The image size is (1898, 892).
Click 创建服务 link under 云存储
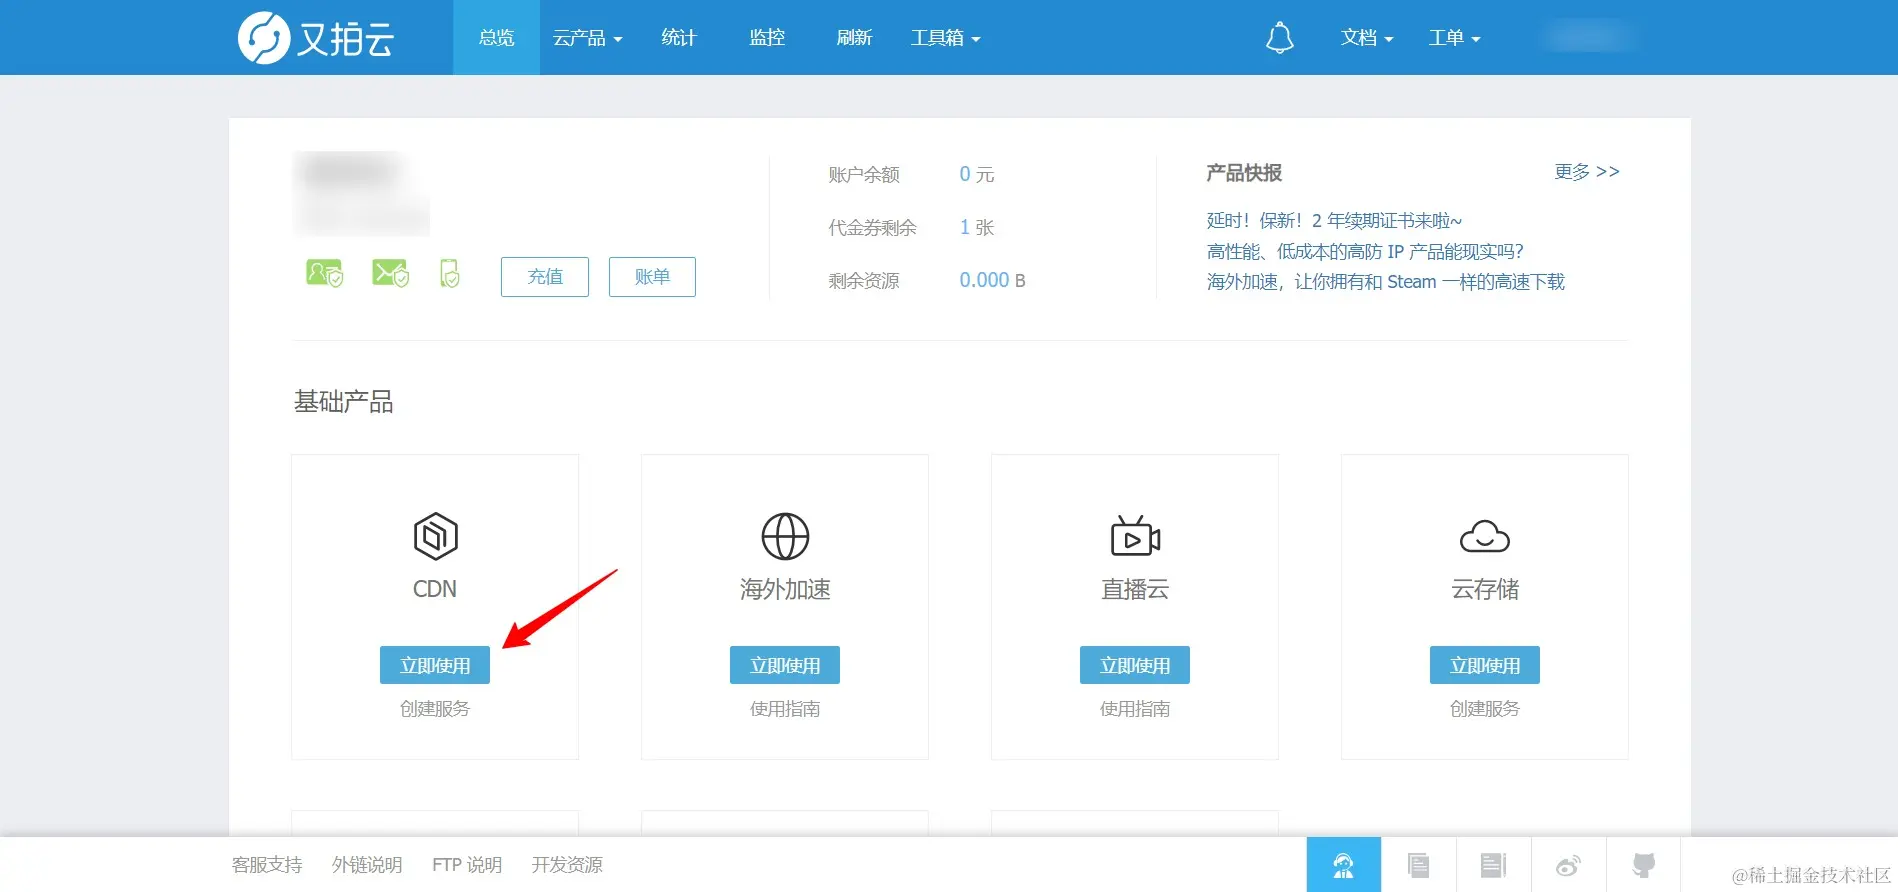pos(1485,709)
